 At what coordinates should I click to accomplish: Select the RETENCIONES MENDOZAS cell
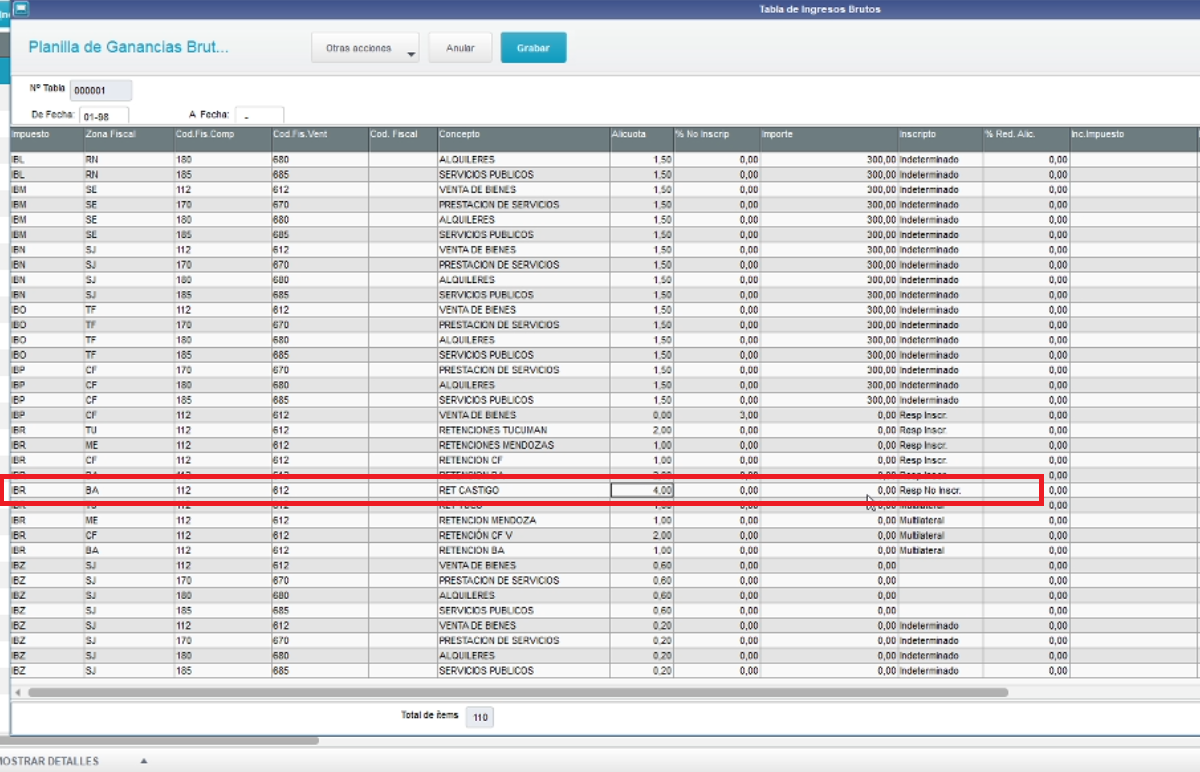[523, 445]
